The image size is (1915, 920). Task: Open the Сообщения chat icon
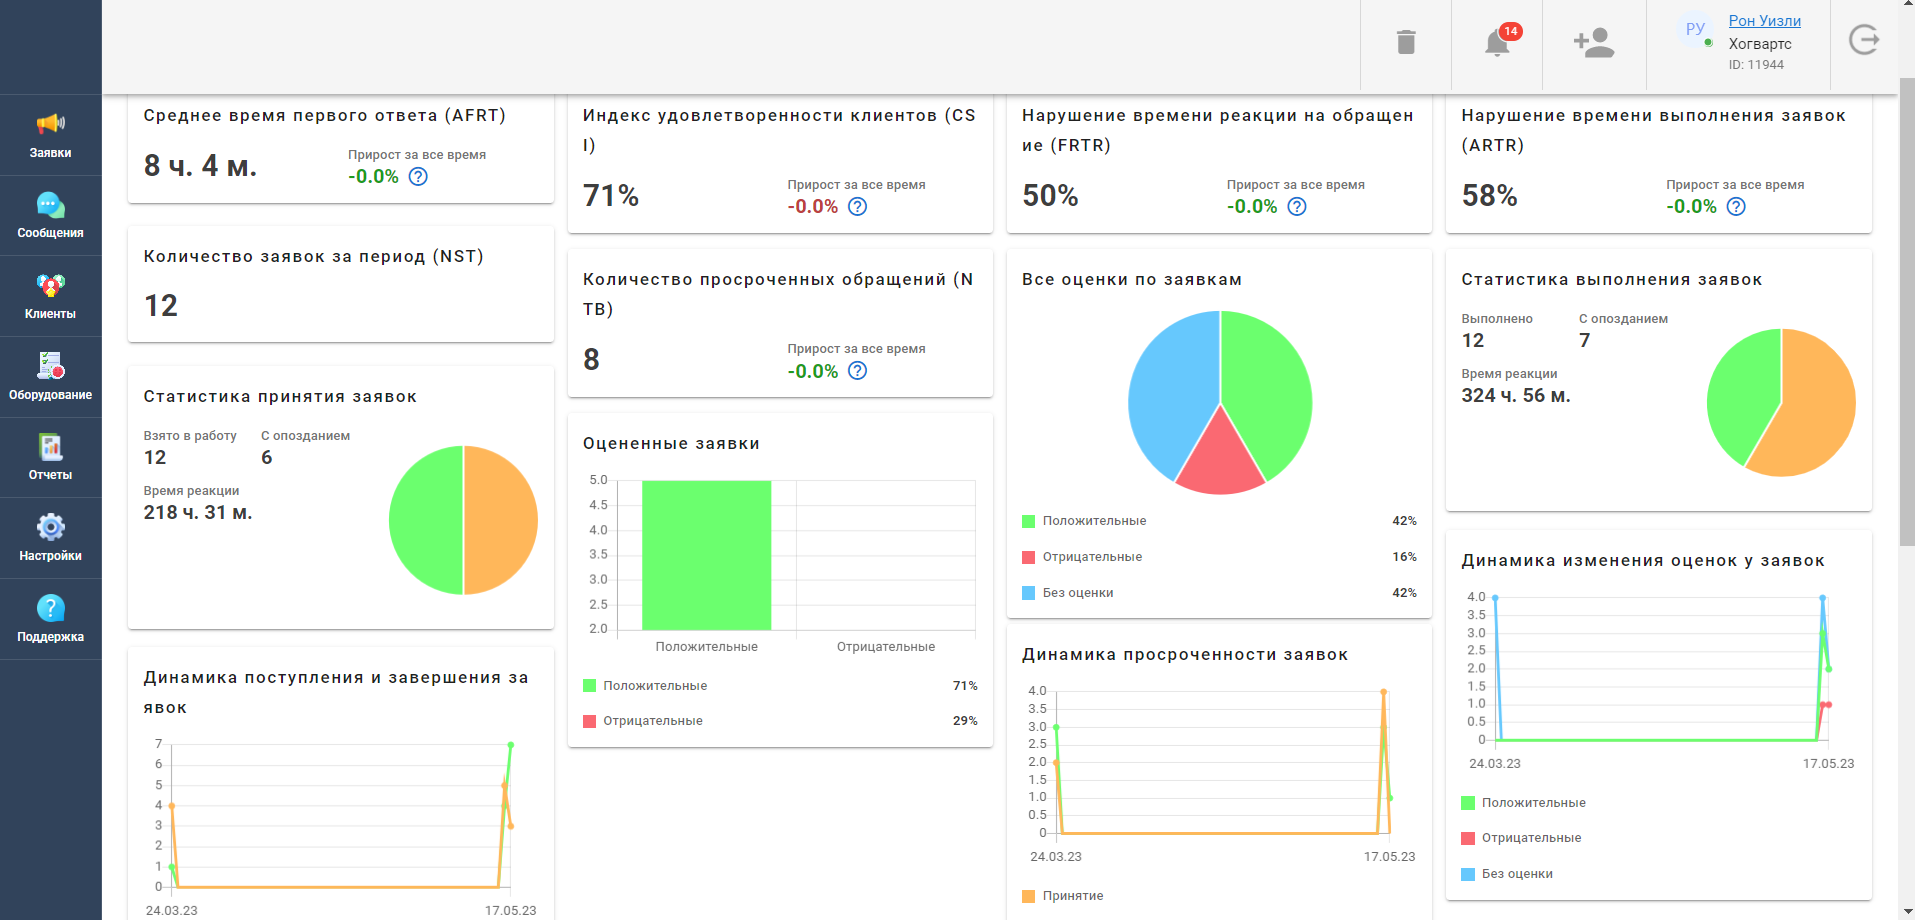pos(50,205)
